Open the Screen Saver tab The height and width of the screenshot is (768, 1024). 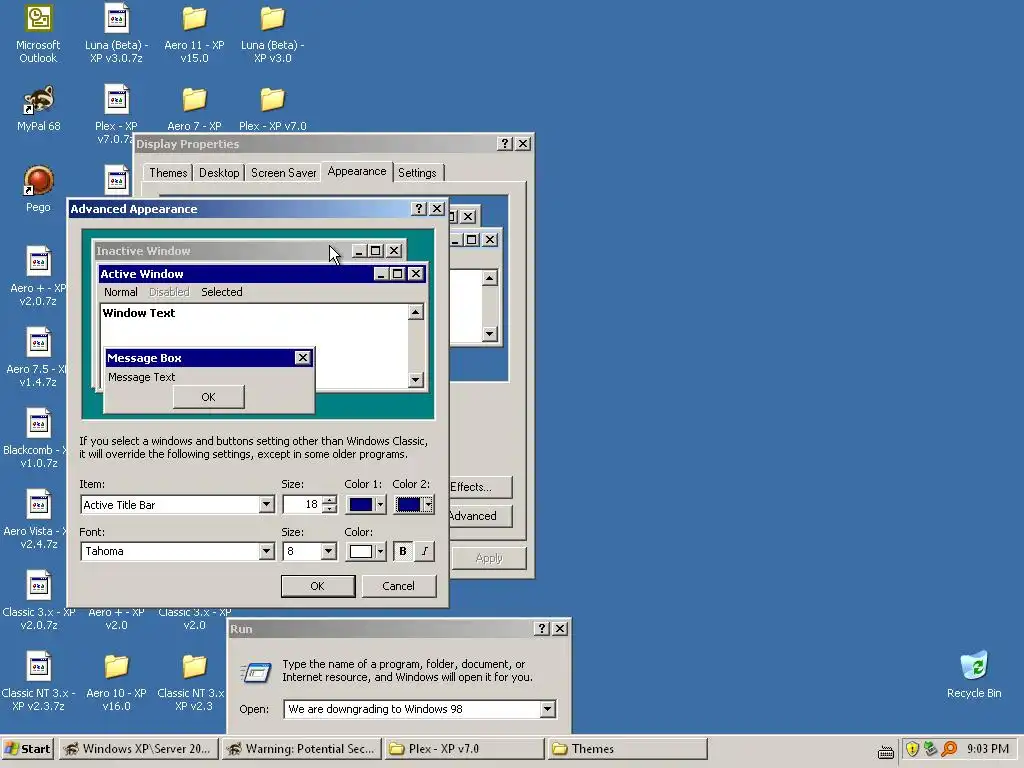283,173
